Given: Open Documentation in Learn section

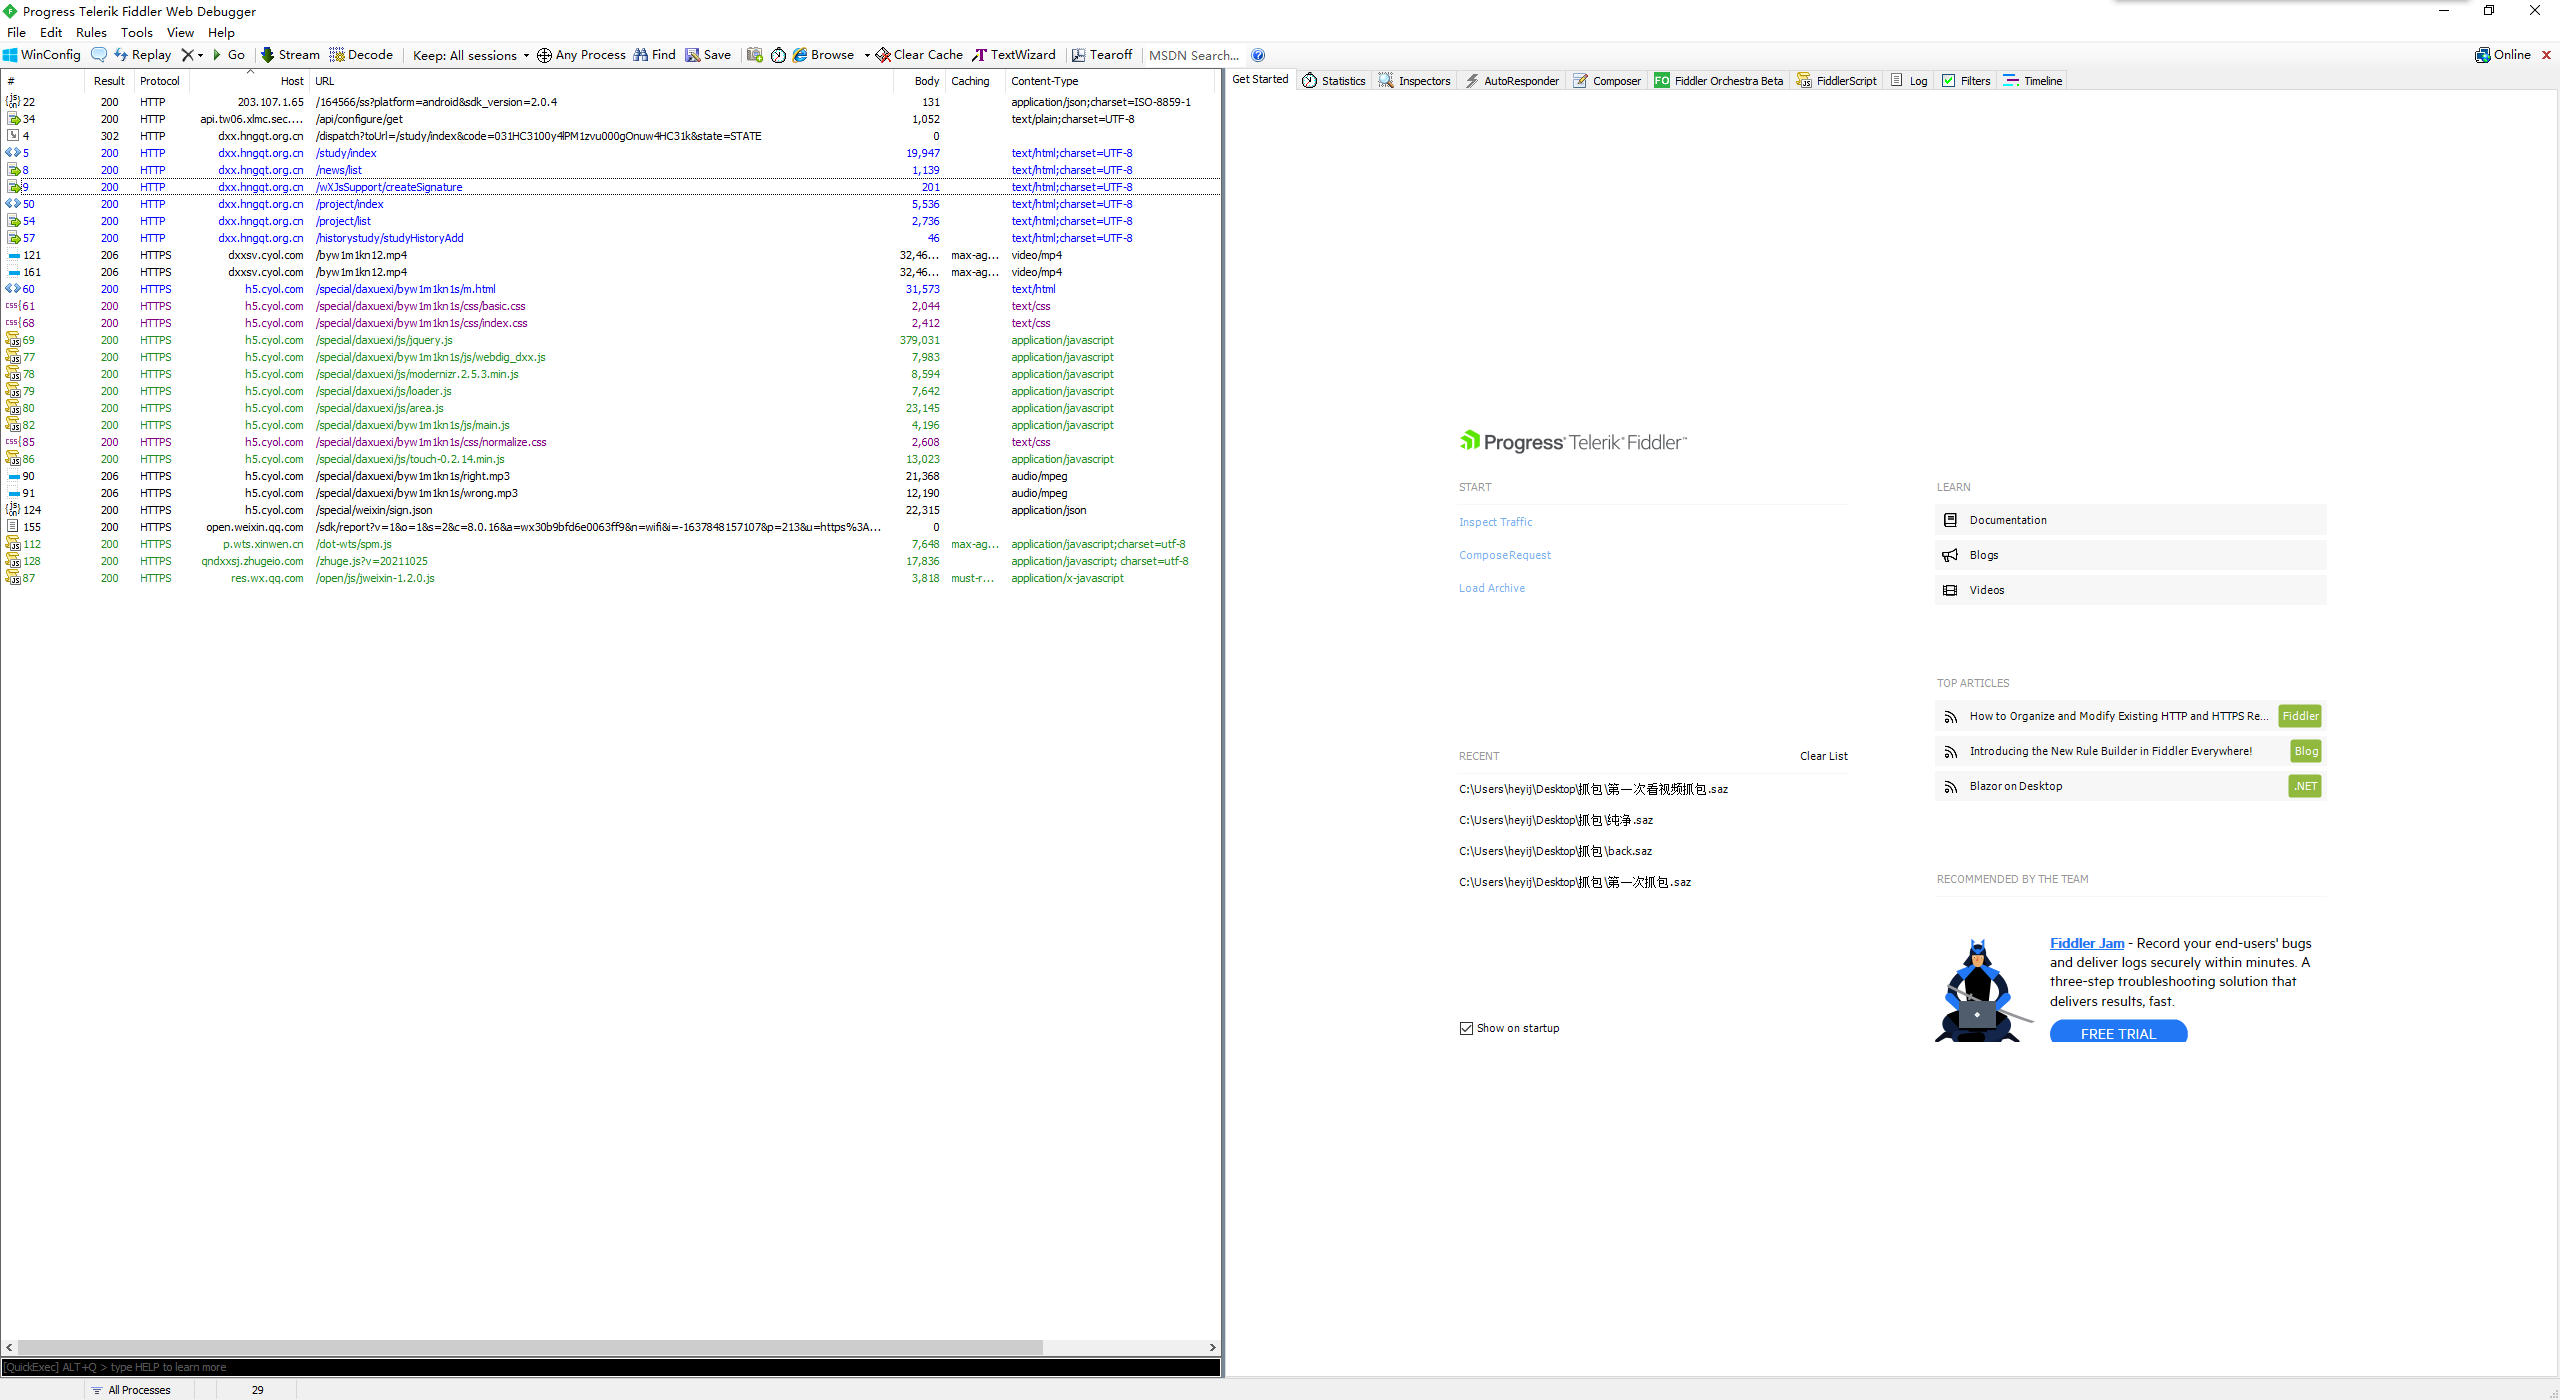Looking at the screenshot, I should (2130, 520).
